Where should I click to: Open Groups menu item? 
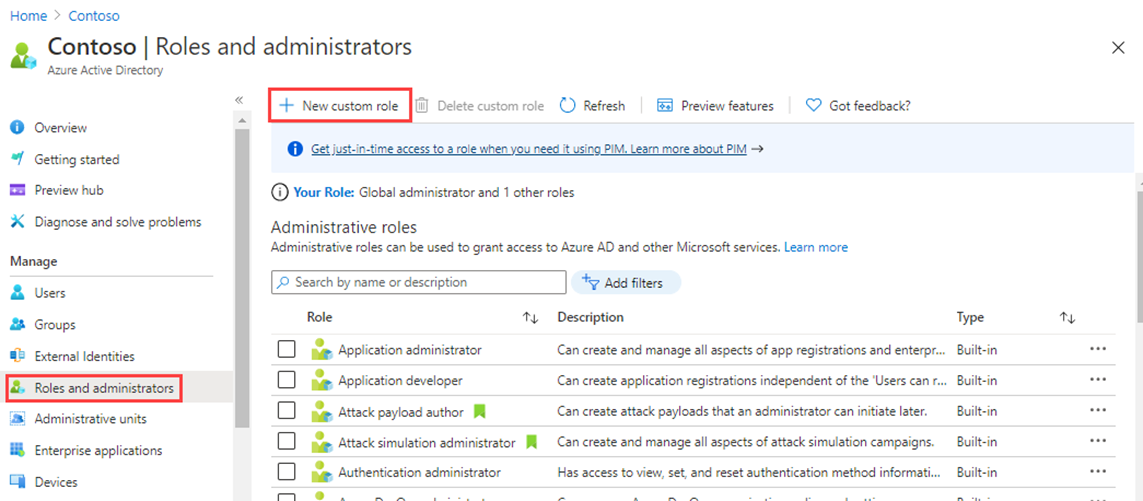click(55, 325)
